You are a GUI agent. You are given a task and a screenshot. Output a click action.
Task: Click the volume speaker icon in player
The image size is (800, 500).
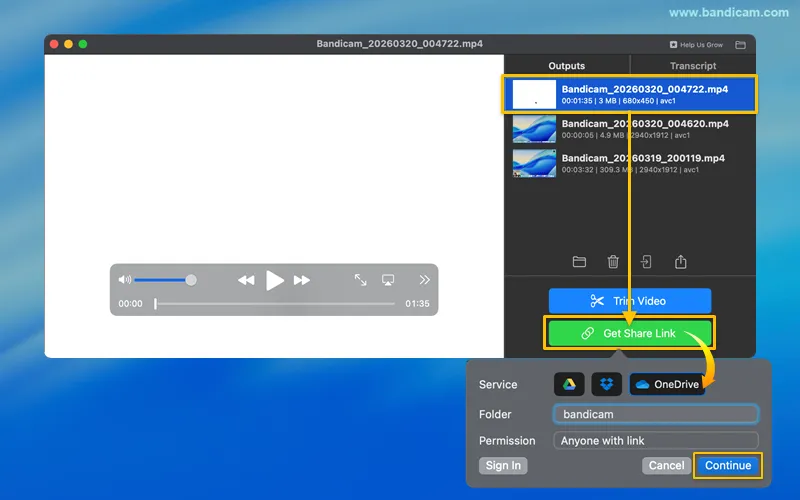[x=124, y=280]
